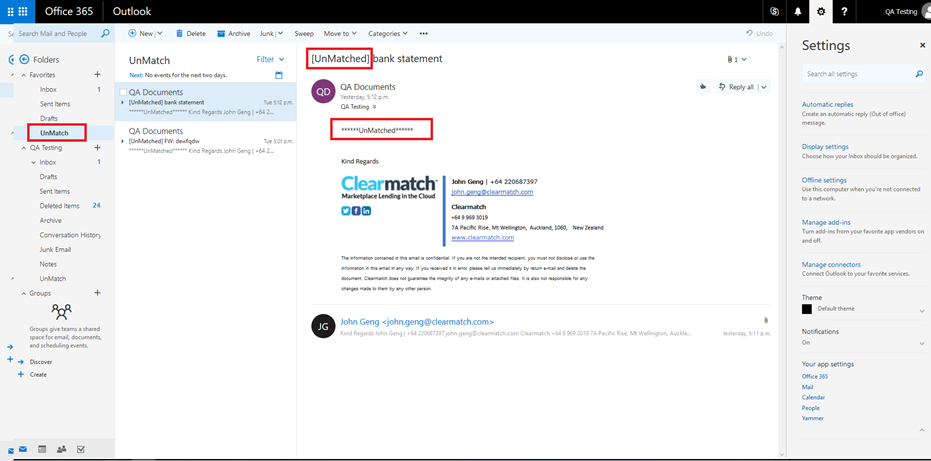Open john.geng@clearmatch.com email link
931x461 pixels.
coord(492,192)
